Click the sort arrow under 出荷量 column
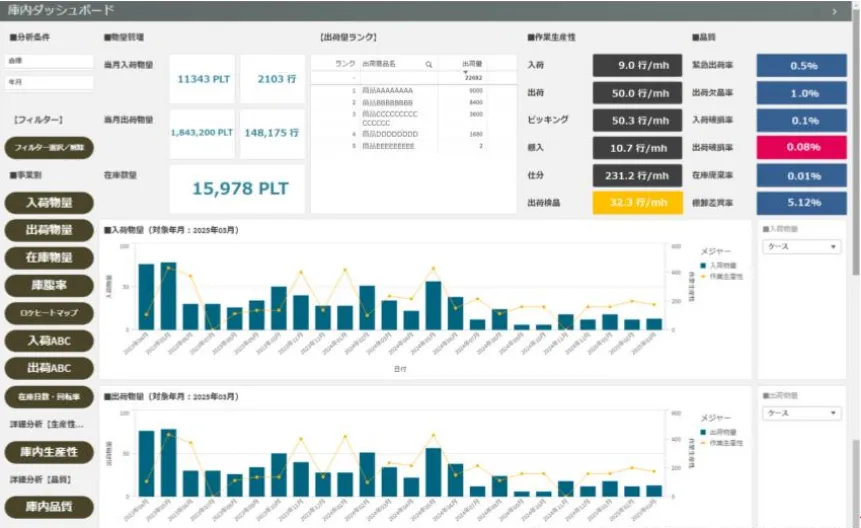 [464, 71]
